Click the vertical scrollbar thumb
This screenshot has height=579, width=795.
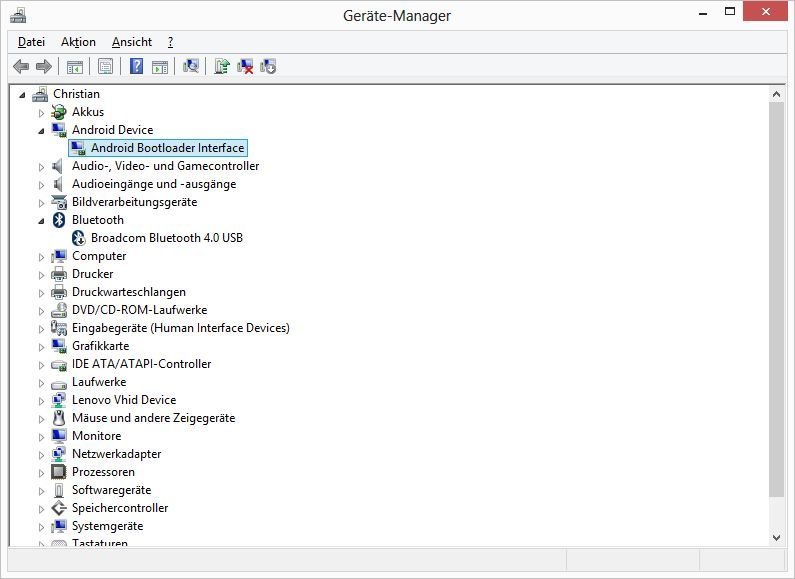(776, 299)
